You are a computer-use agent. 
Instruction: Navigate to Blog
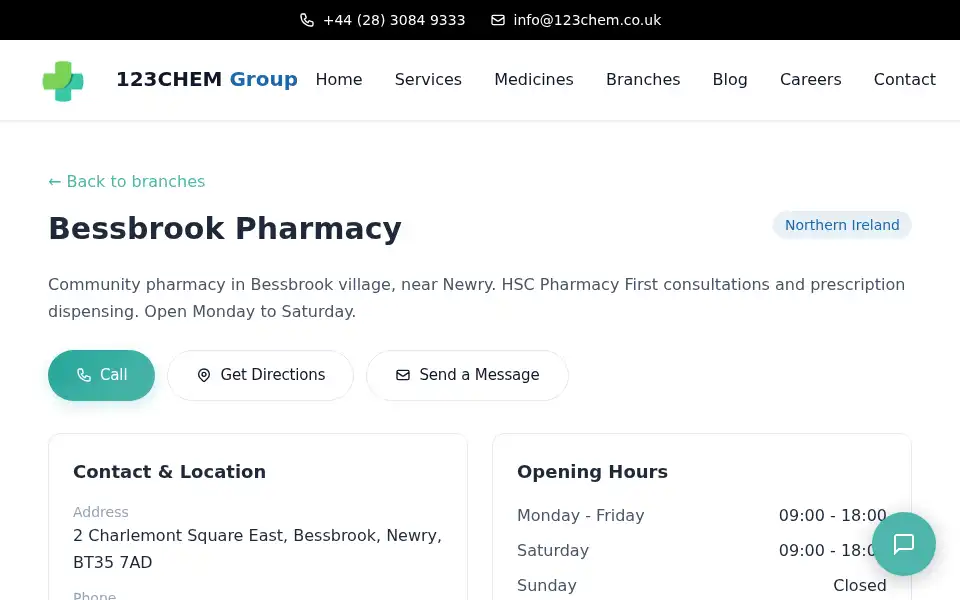click(730, 80)
